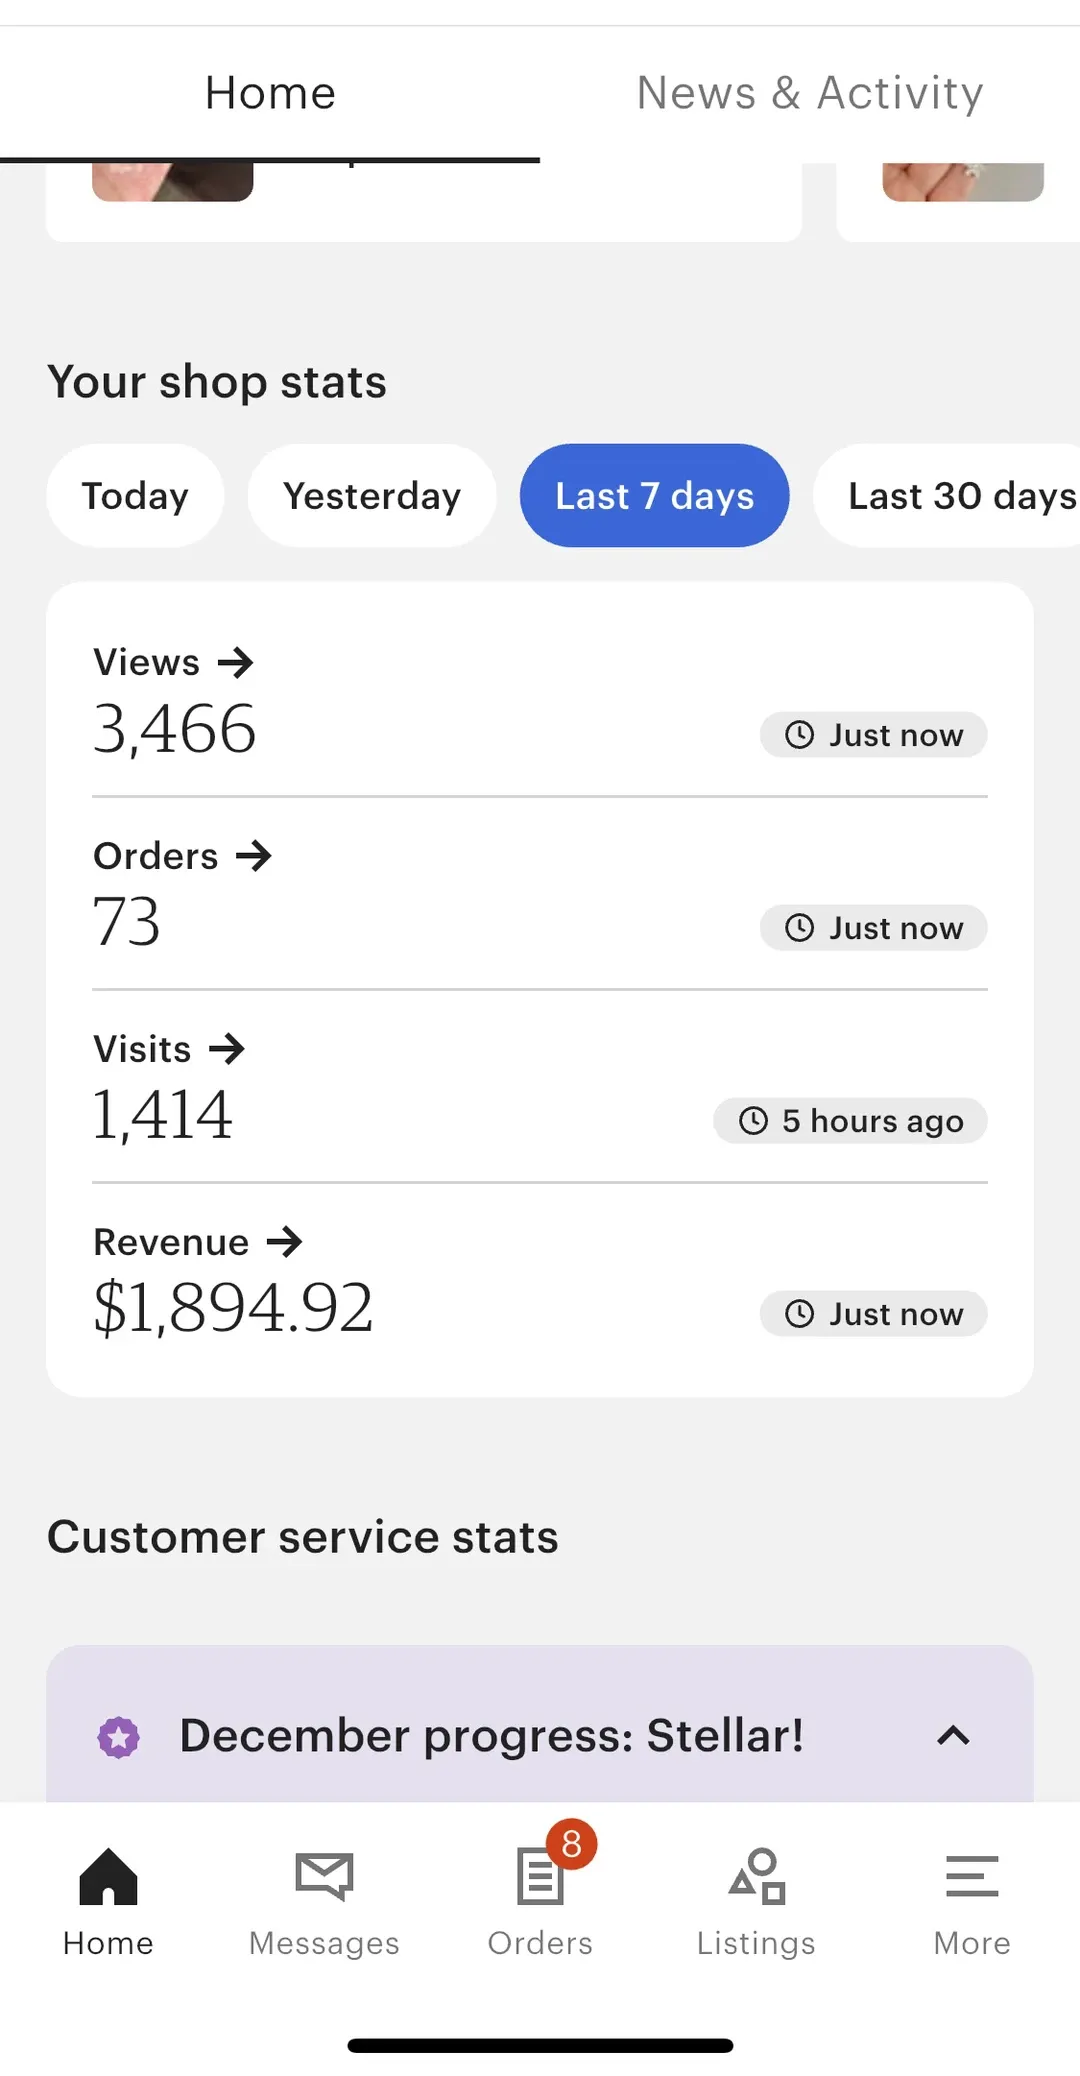Select the Today stats filter

coord(135,496)
